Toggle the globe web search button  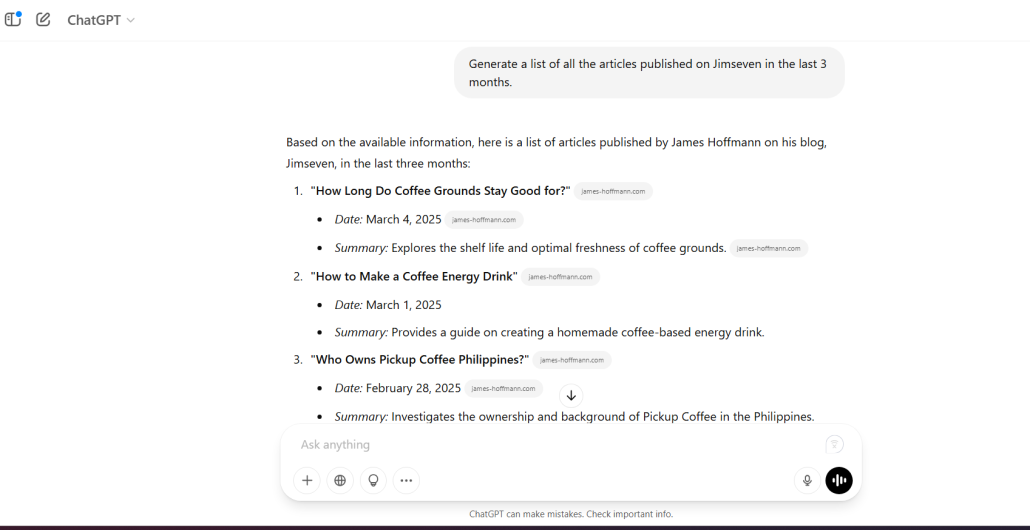click(340, 480)
